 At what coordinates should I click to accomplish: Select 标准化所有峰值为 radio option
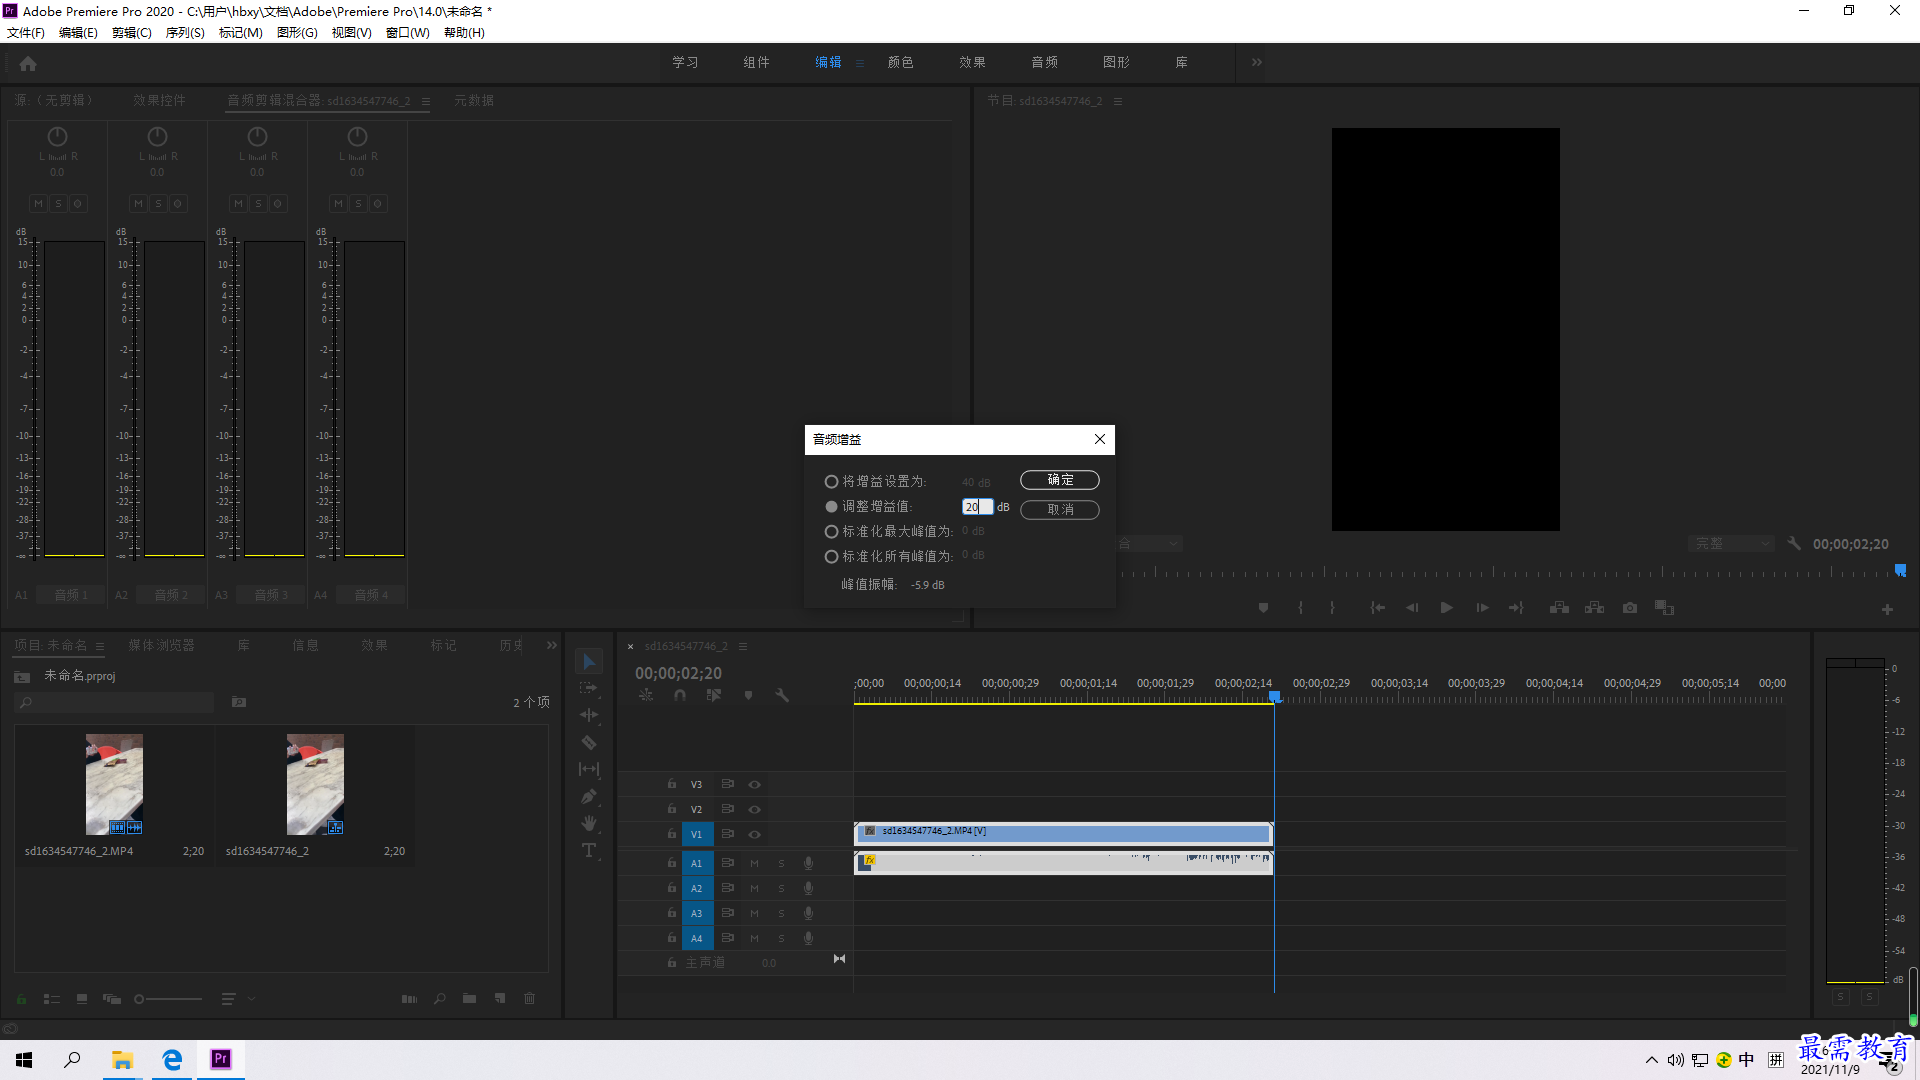pyautogui.click(x=831, y=557)
